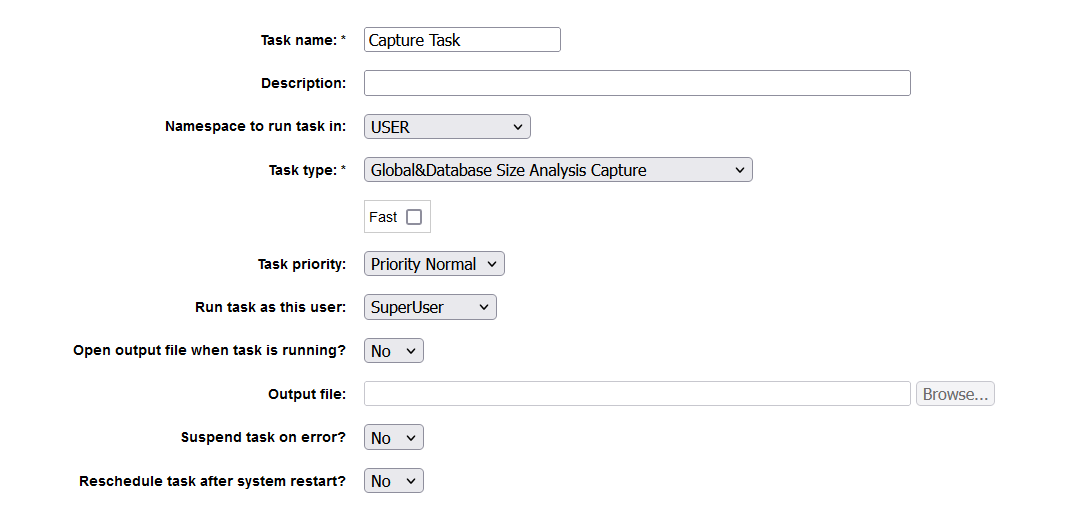Open the Reschedule after restart dropdown
1072x532 pixels.
(x=393, y=481)
